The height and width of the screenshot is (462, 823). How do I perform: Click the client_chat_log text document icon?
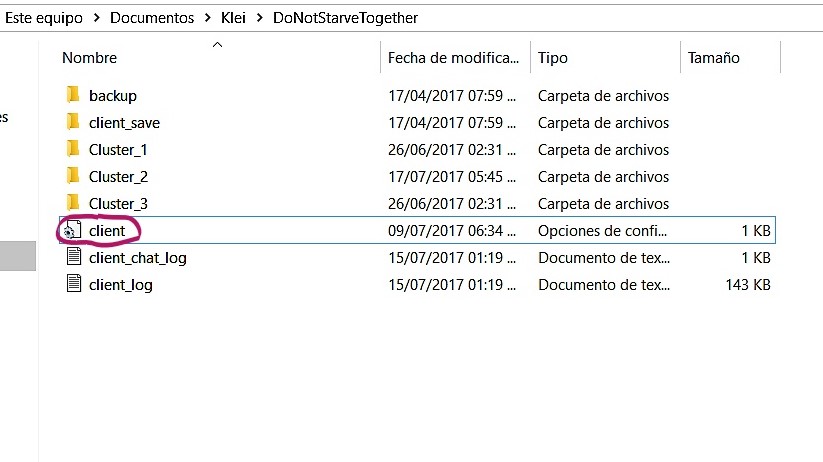point(72,257)
